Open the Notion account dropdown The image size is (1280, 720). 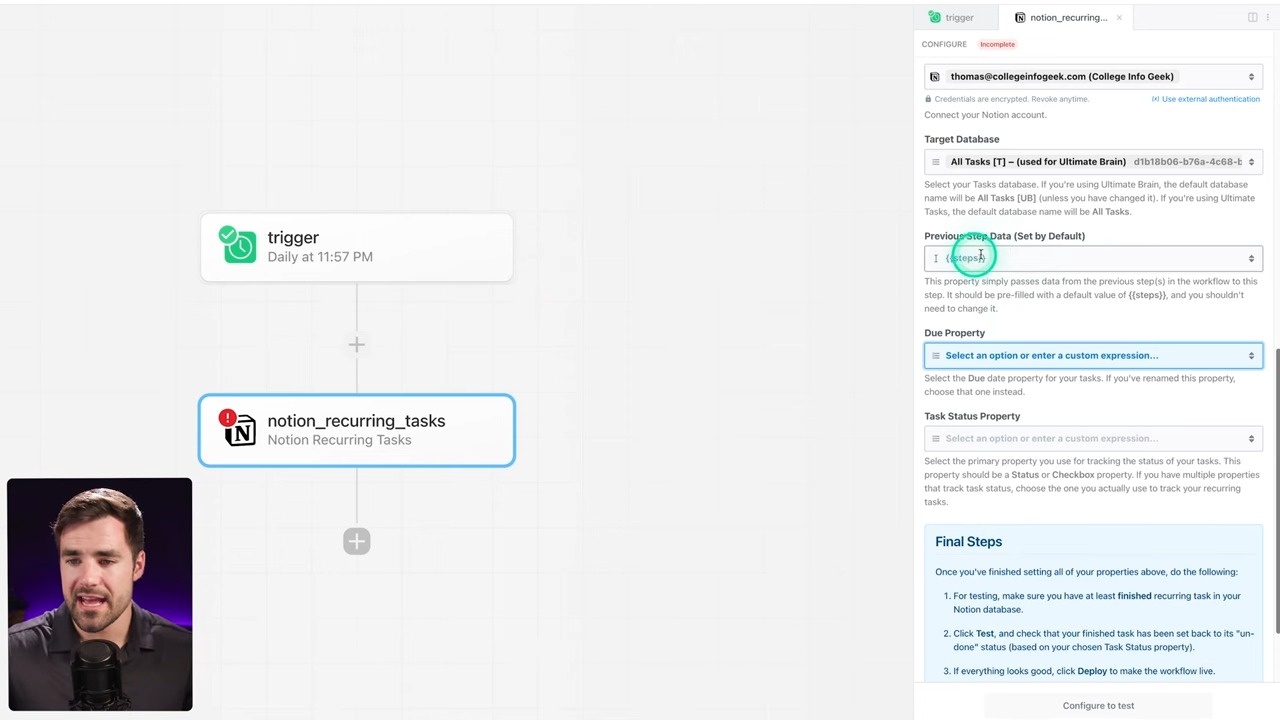(1093, 76)
